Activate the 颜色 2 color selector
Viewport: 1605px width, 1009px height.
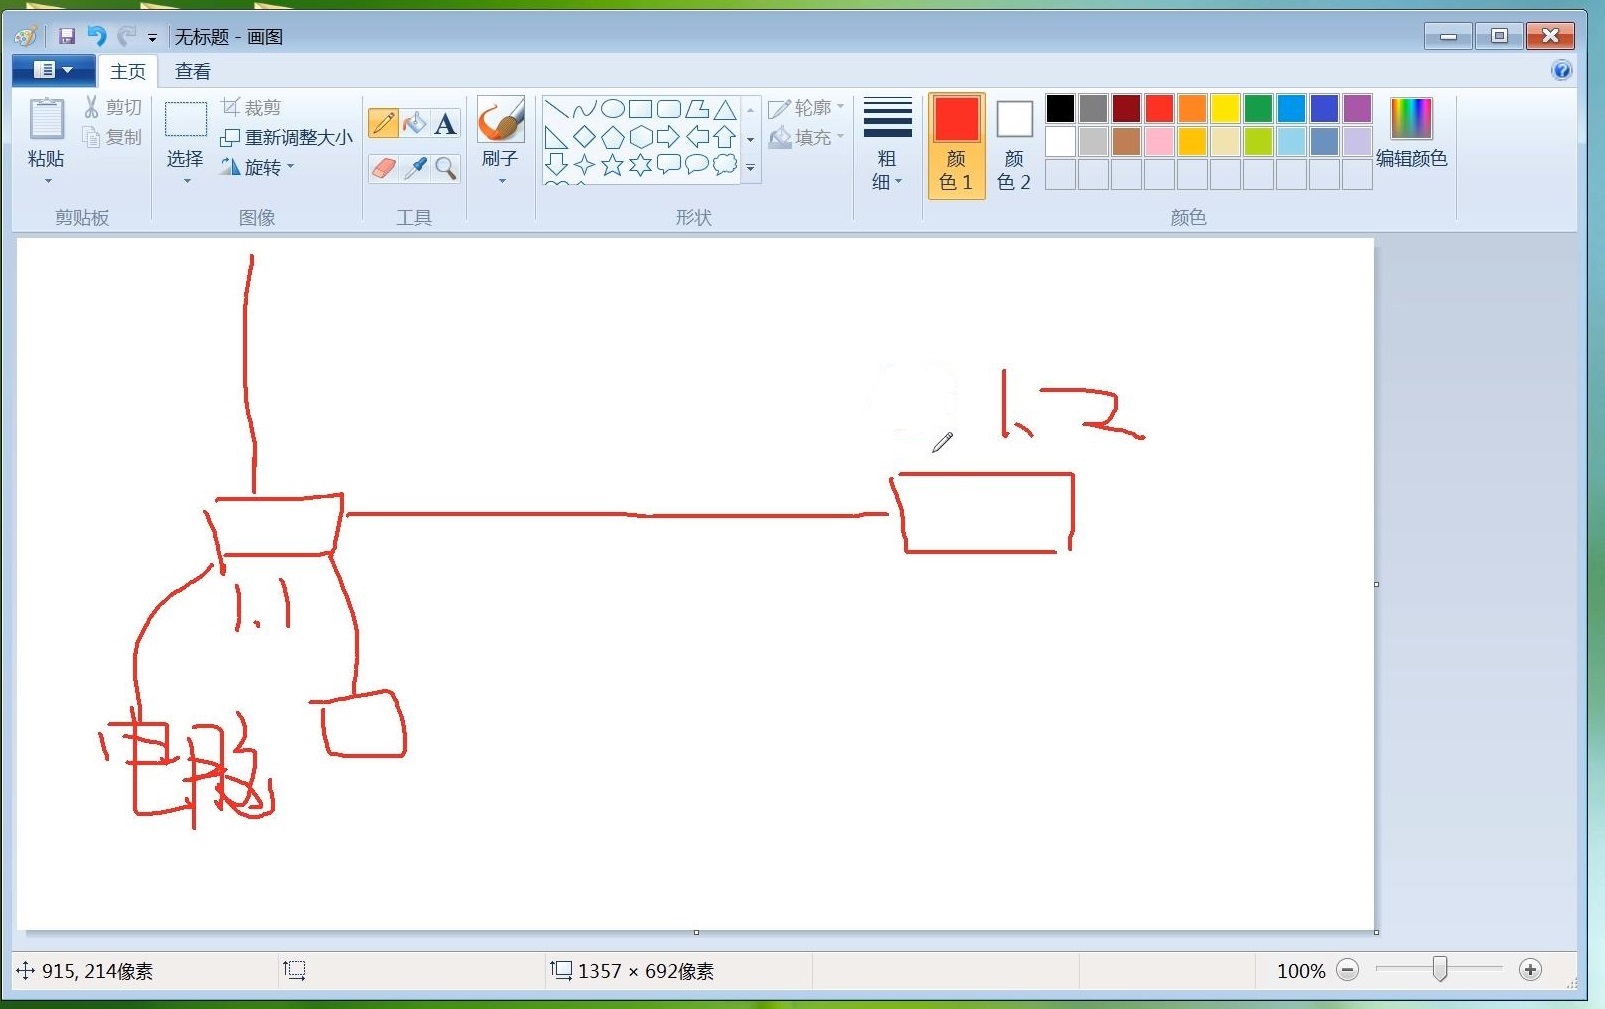[1014, 146]
